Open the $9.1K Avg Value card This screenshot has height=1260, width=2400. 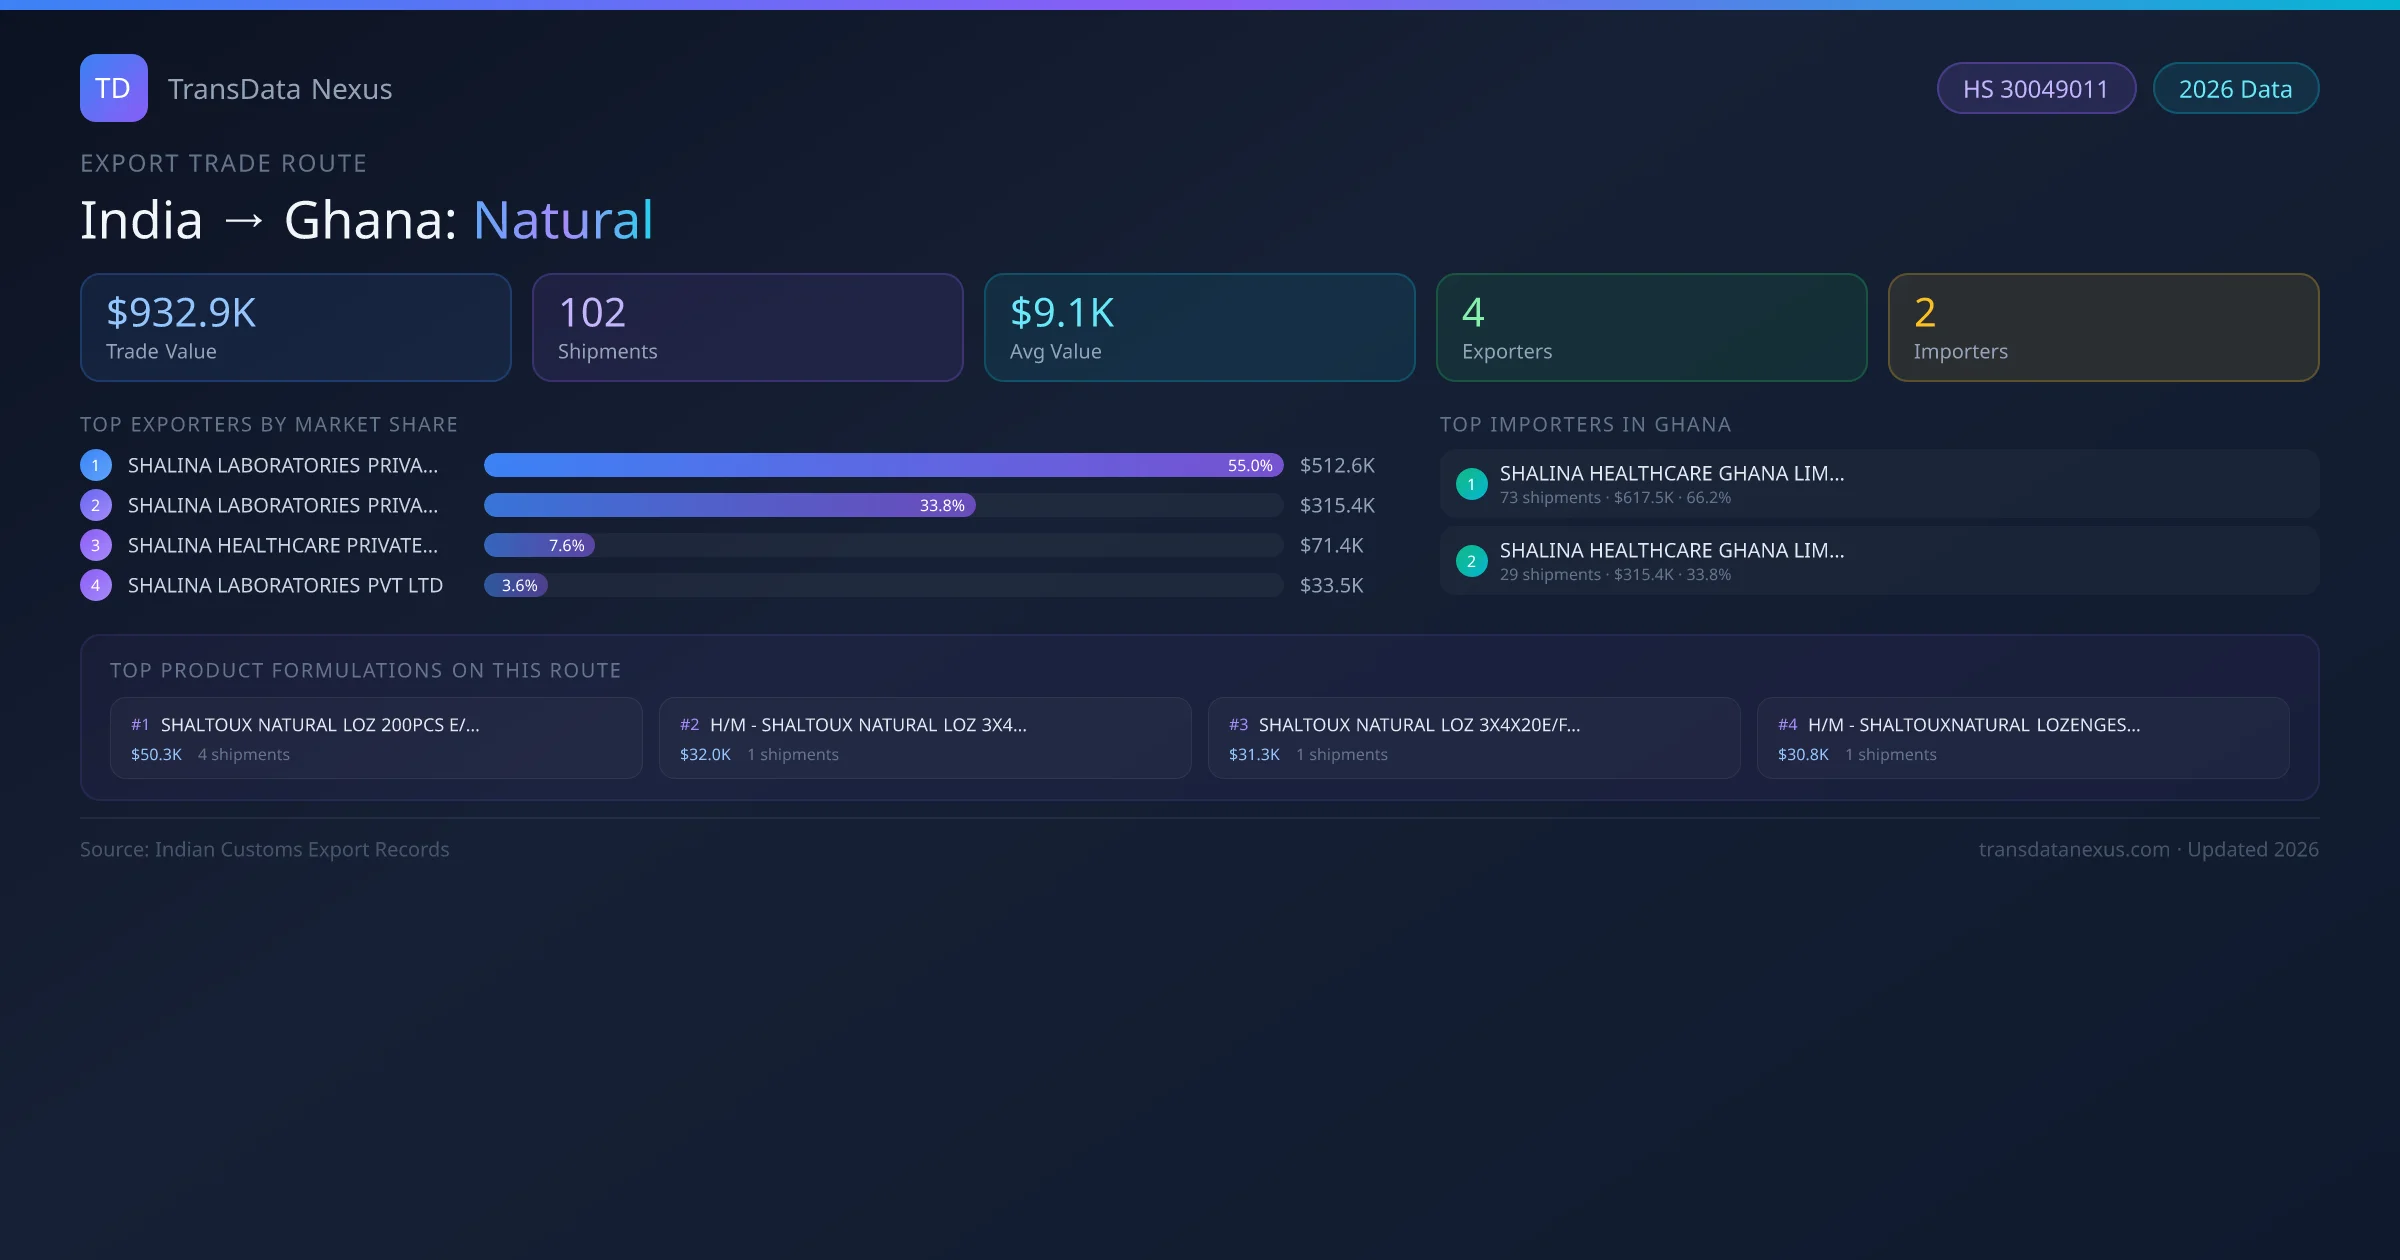[1199, 328]
